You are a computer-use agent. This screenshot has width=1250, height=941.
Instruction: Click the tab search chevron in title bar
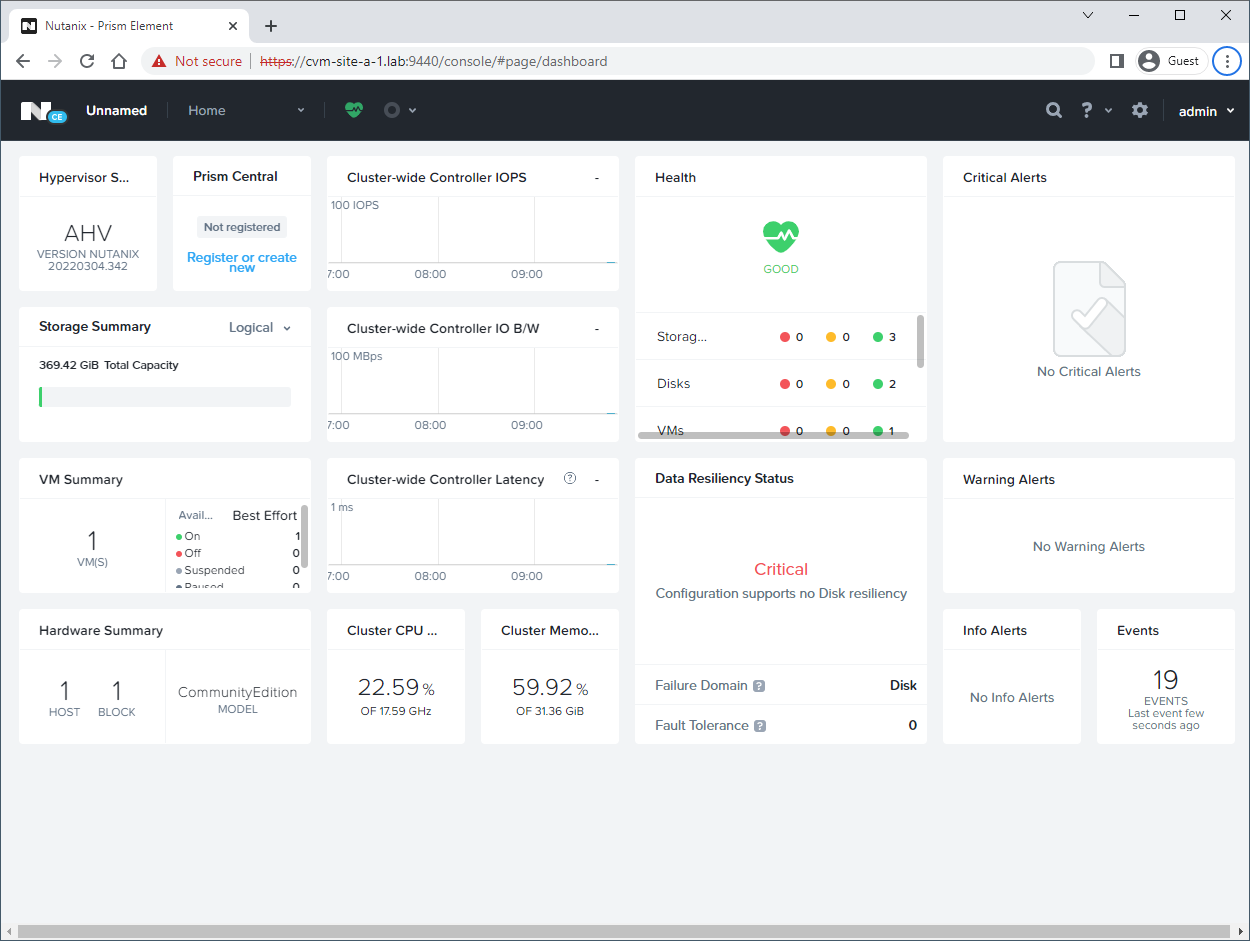(x=1088, y=15)
